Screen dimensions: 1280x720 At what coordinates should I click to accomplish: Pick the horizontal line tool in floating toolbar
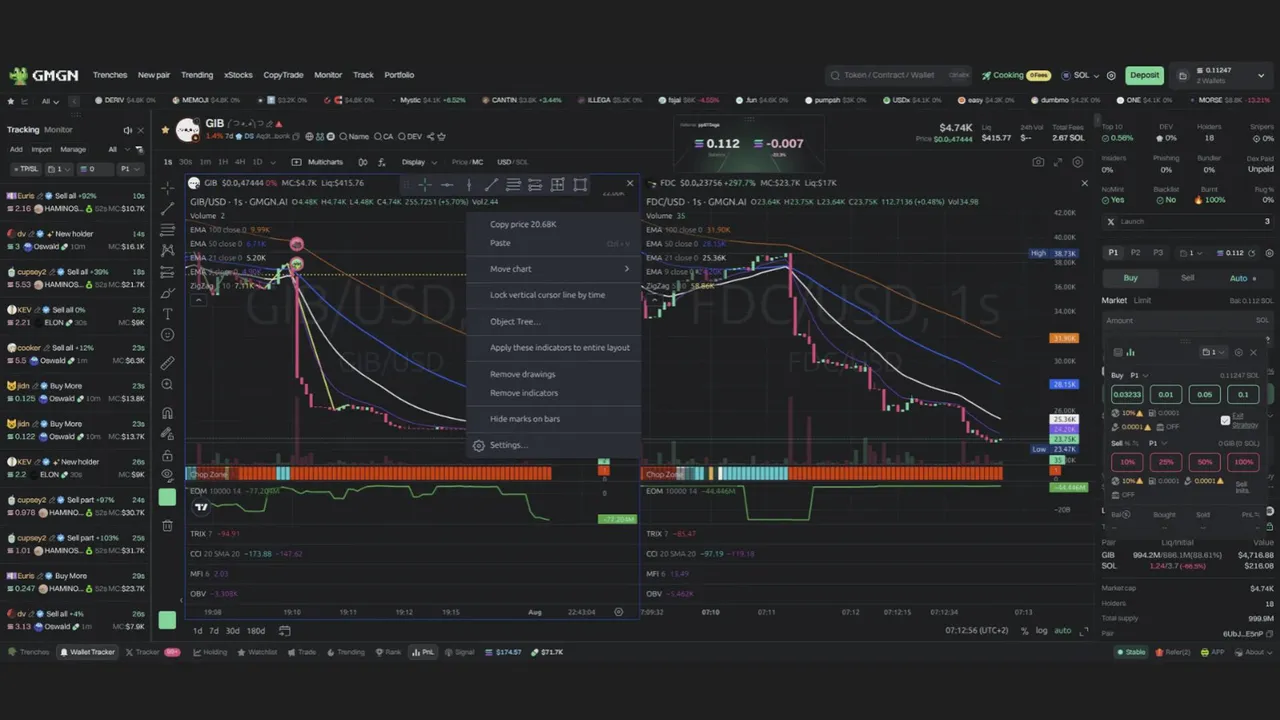[x=447, y=184]
